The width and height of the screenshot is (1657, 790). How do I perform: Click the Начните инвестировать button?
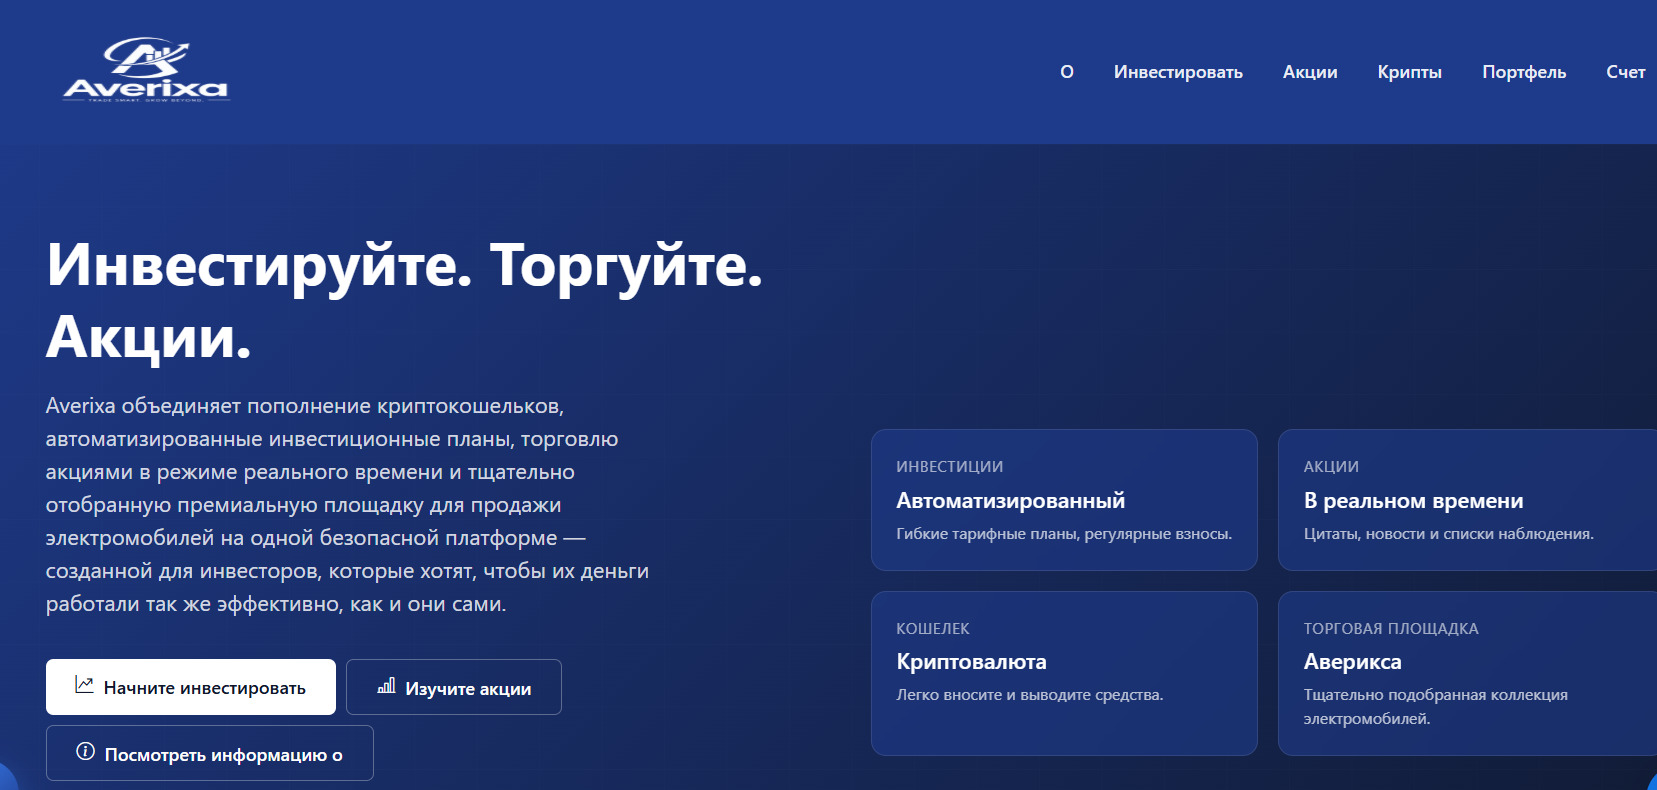[191, 687]
